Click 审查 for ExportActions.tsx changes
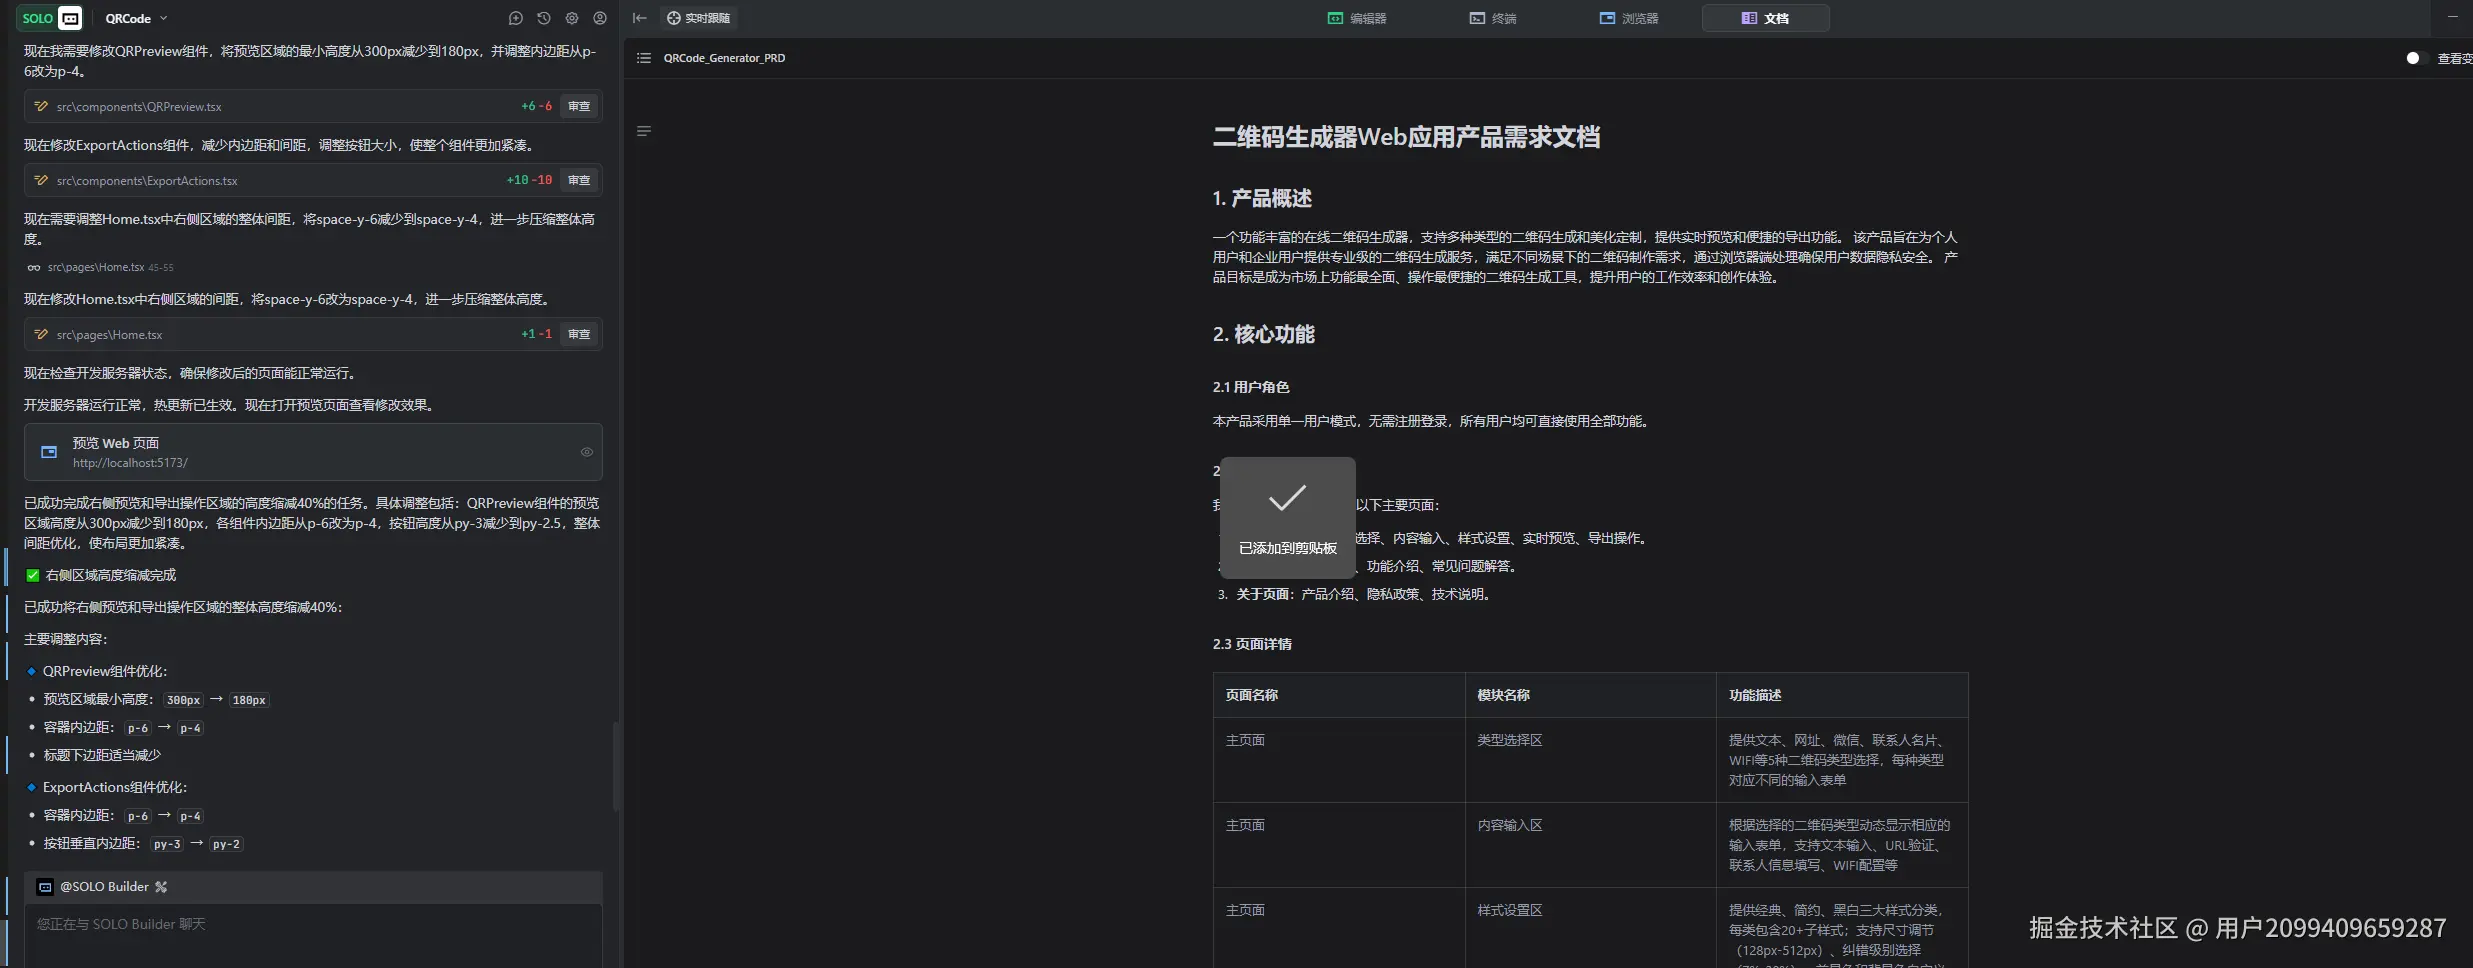This screenshot has height=968, width=2473. tap(579, 180)
